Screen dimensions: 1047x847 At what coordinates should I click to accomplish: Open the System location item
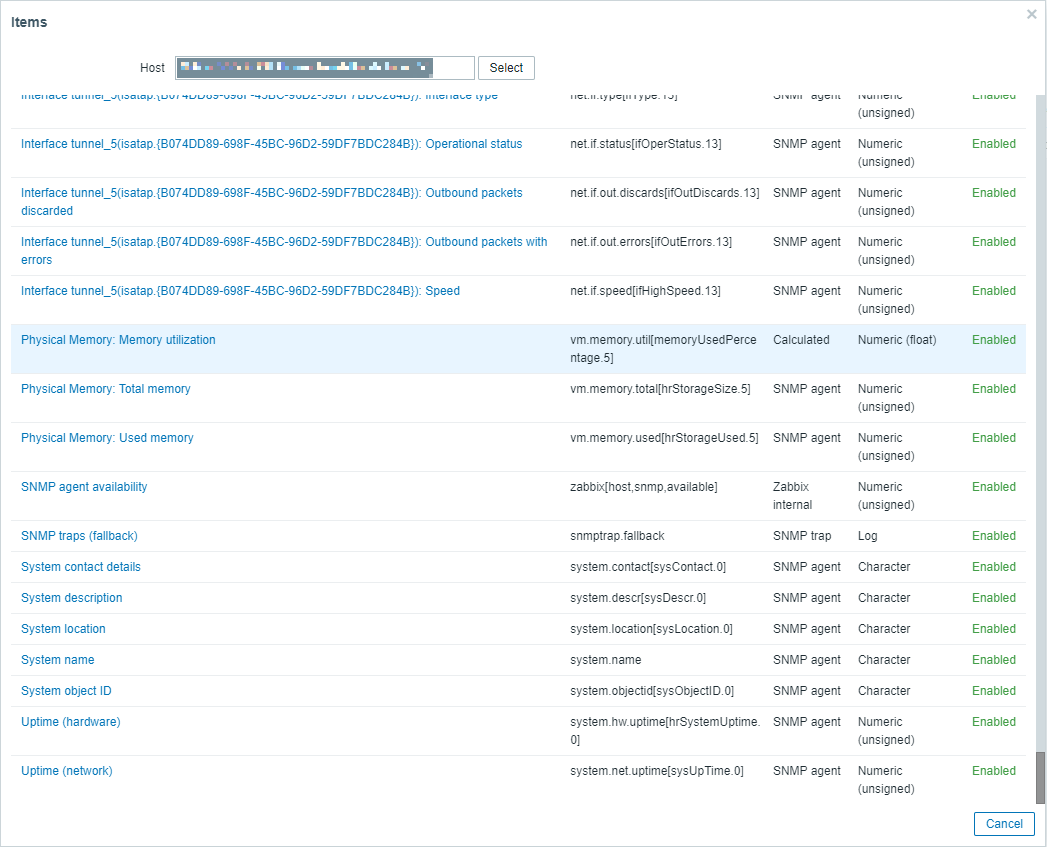coord(63,628)
